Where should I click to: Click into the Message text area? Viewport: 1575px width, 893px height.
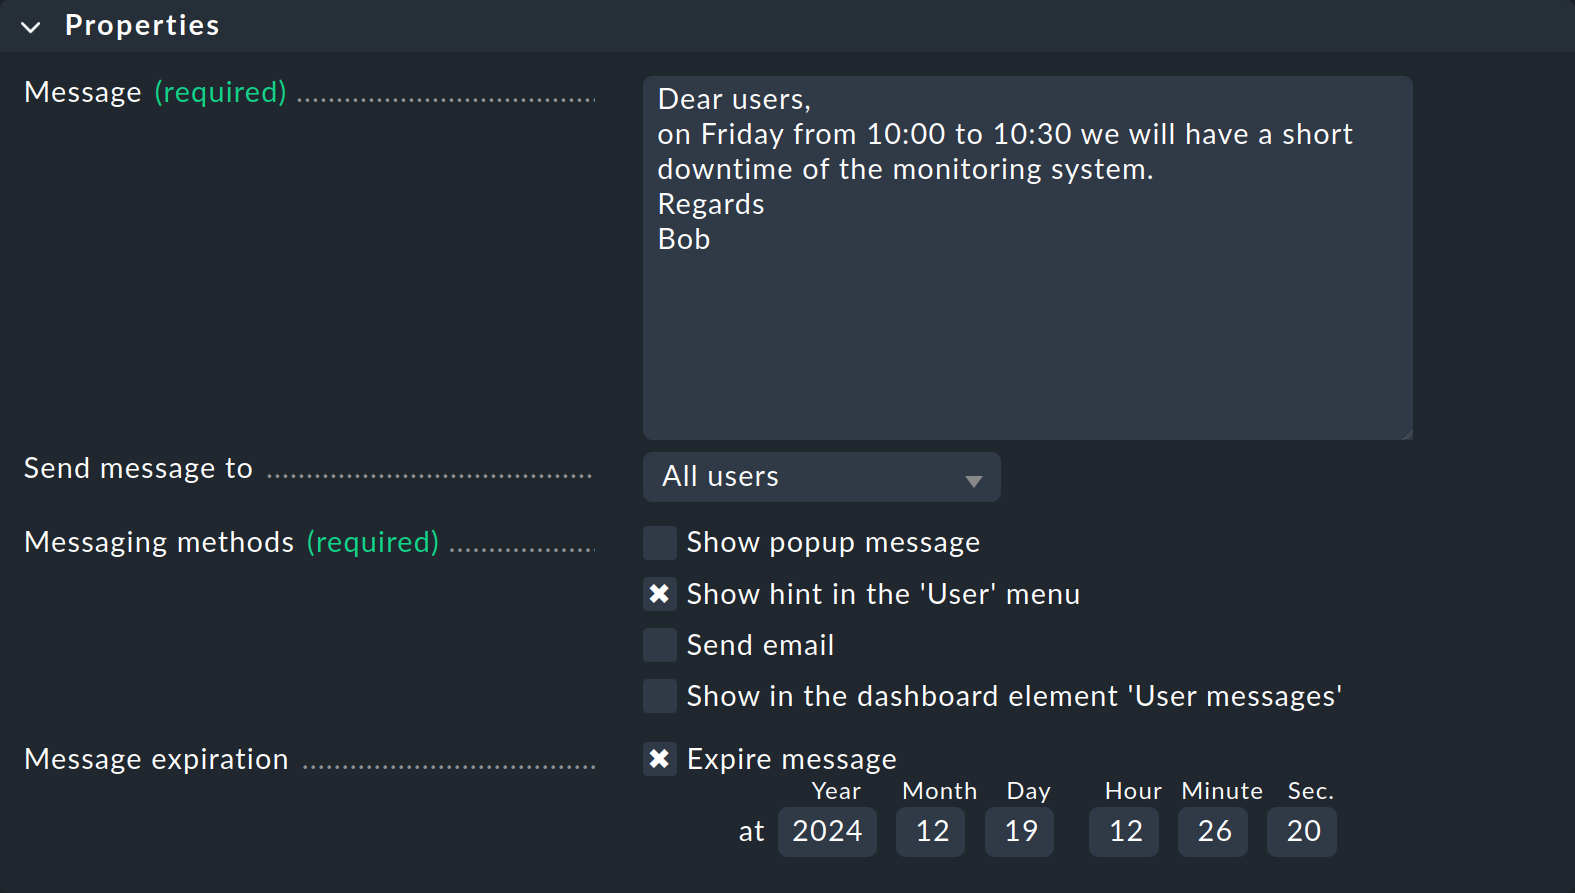tap(1027, 258)
